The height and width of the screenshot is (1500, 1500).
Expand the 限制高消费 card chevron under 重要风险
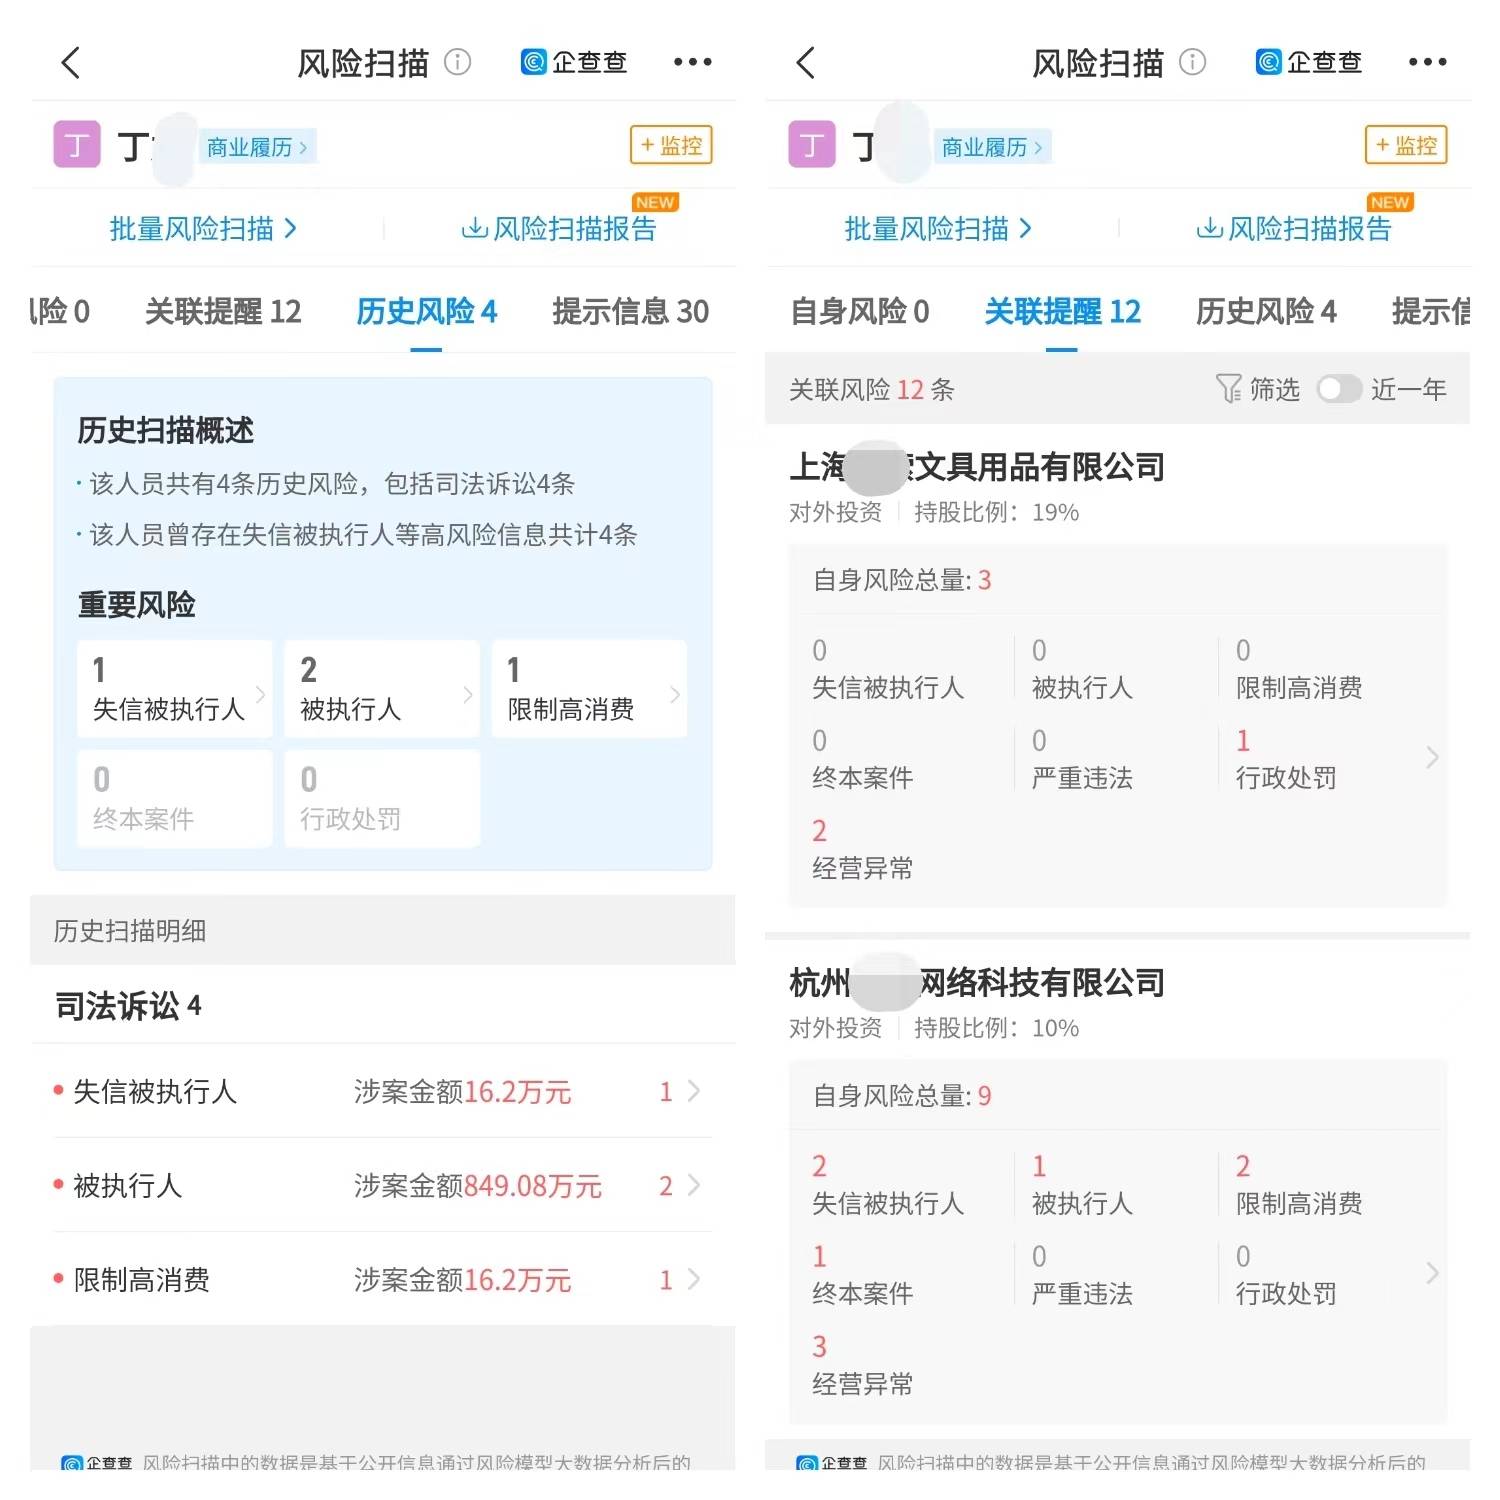[x=675, y=694]
